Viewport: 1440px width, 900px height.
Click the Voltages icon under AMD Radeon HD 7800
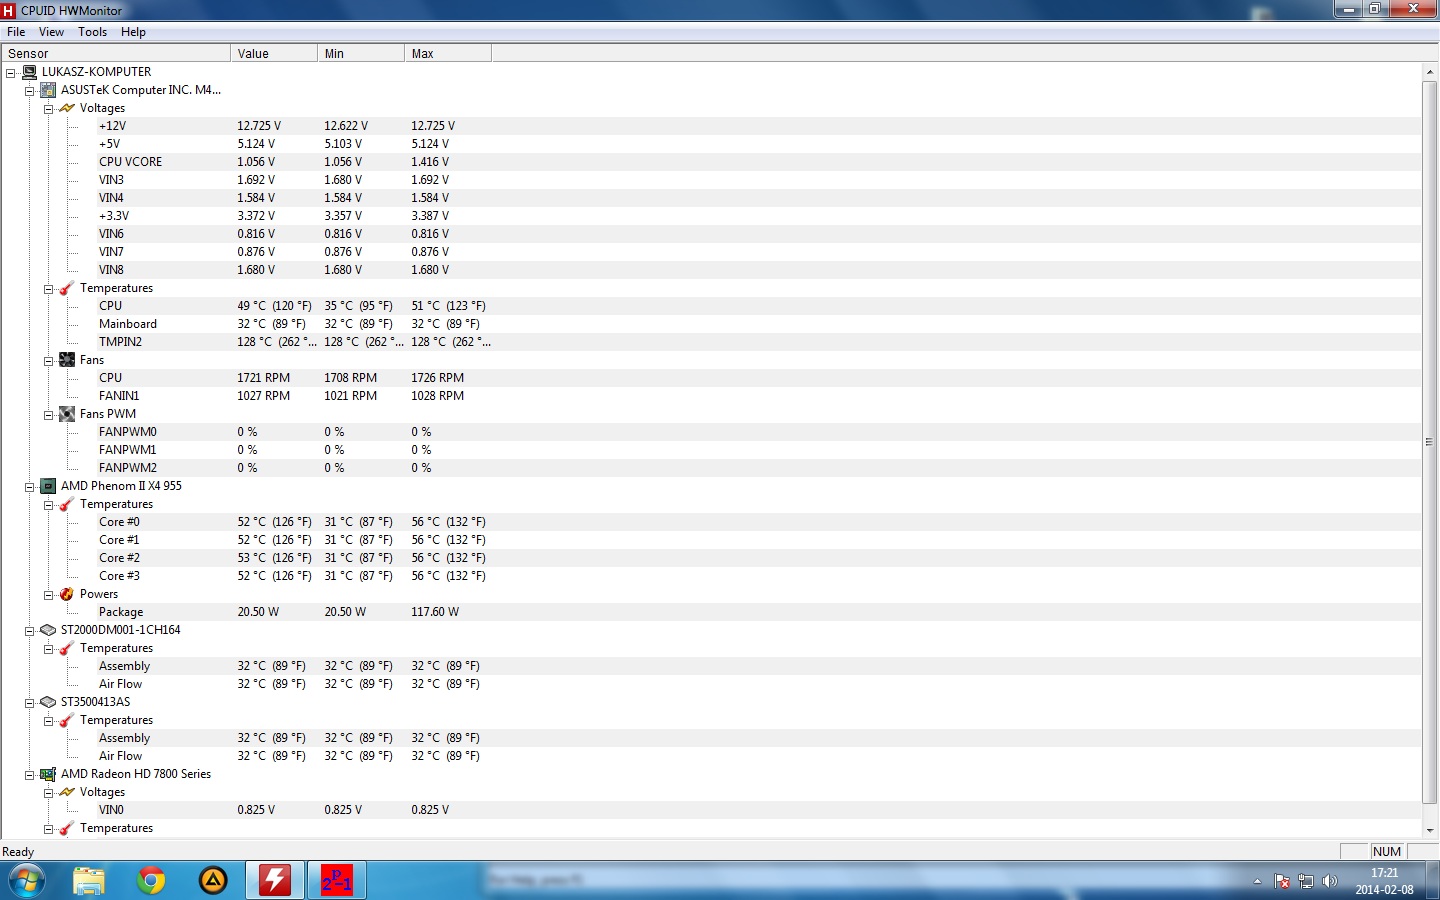click(x=67, y=792)
